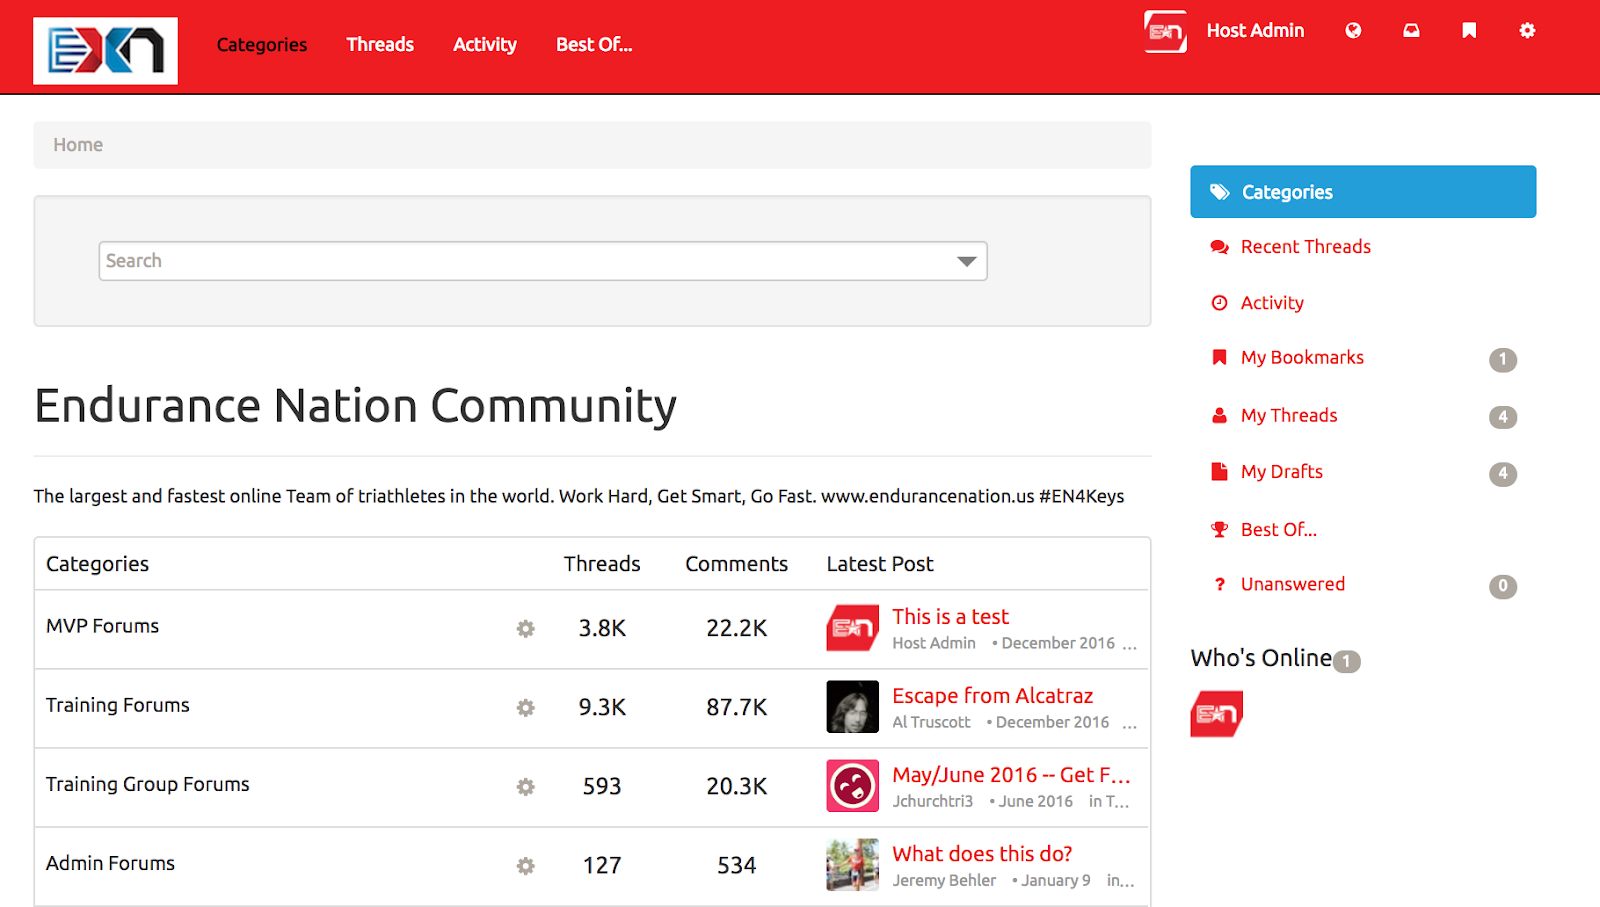Click the My Bookmarks ribbon icon

[1220, 358]
